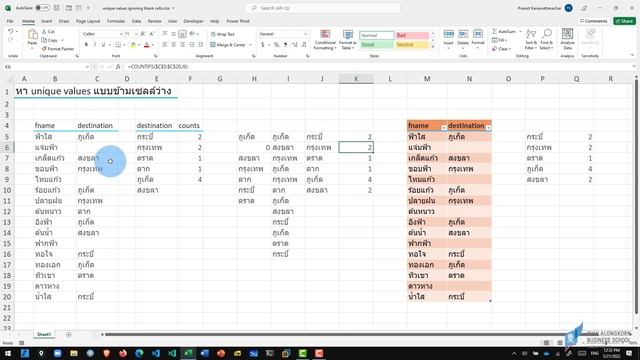
Task: Click the formula bar with COUNTIFS formula
Action: coord(378,67)
